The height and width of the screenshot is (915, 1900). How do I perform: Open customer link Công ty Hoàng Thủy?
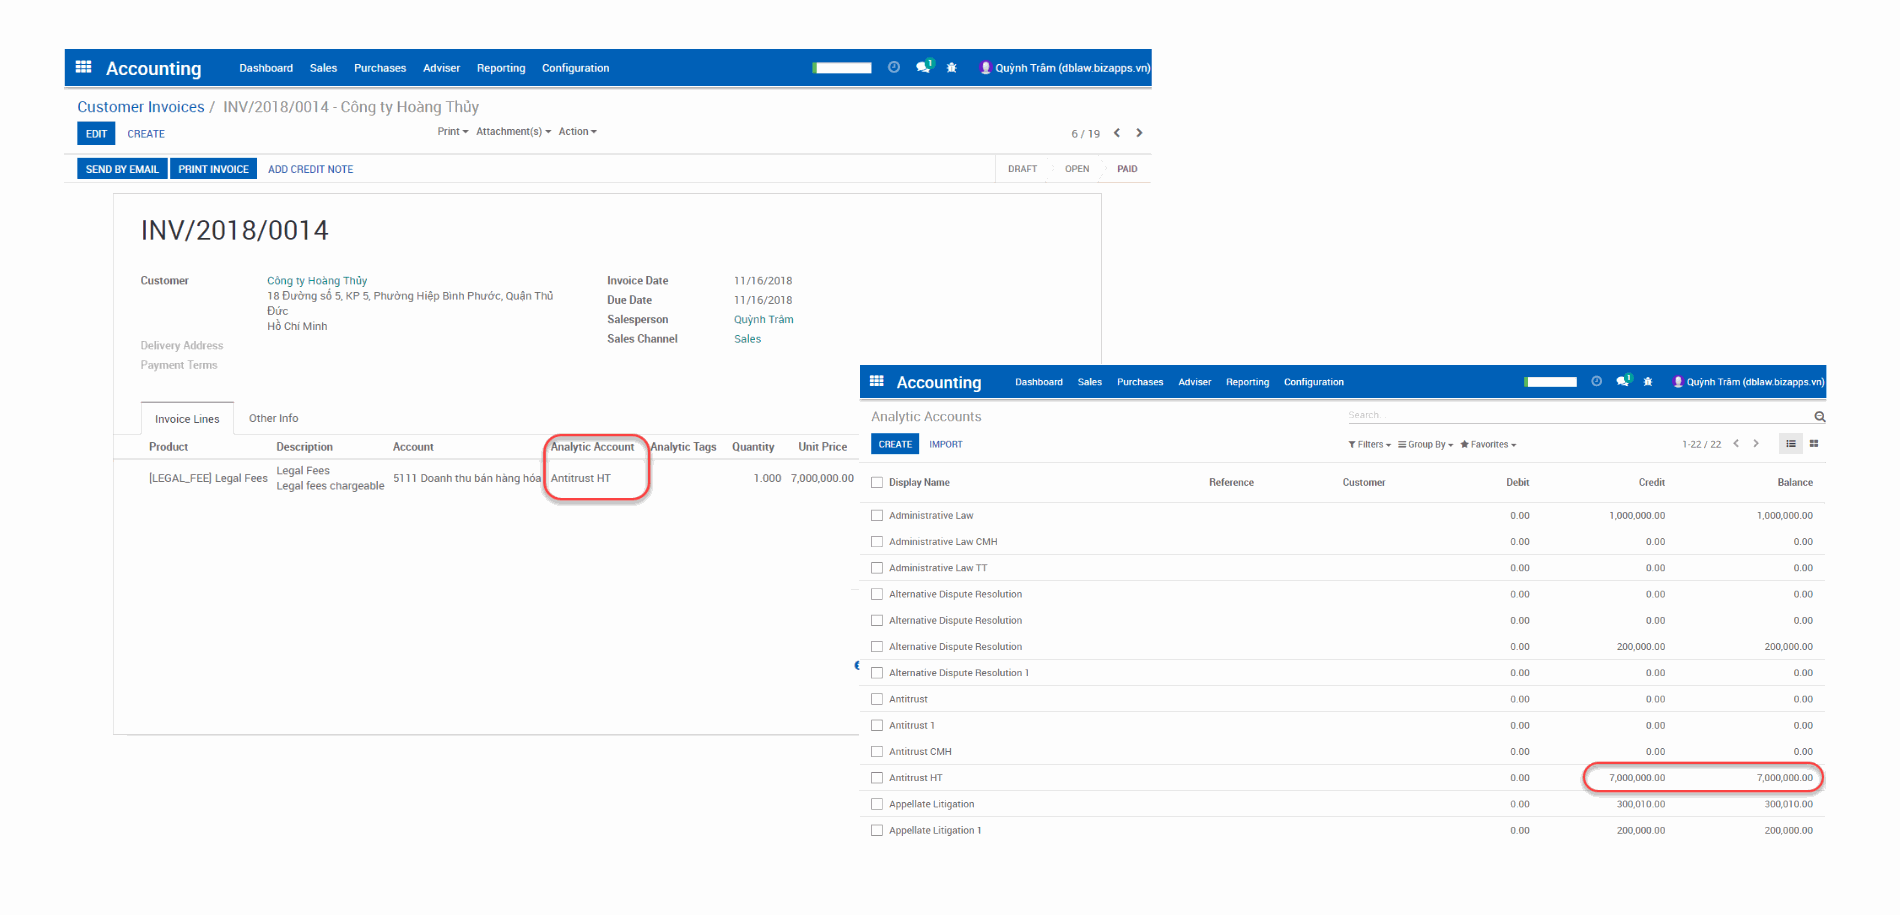pyautogui.click(x=316, y=280)
